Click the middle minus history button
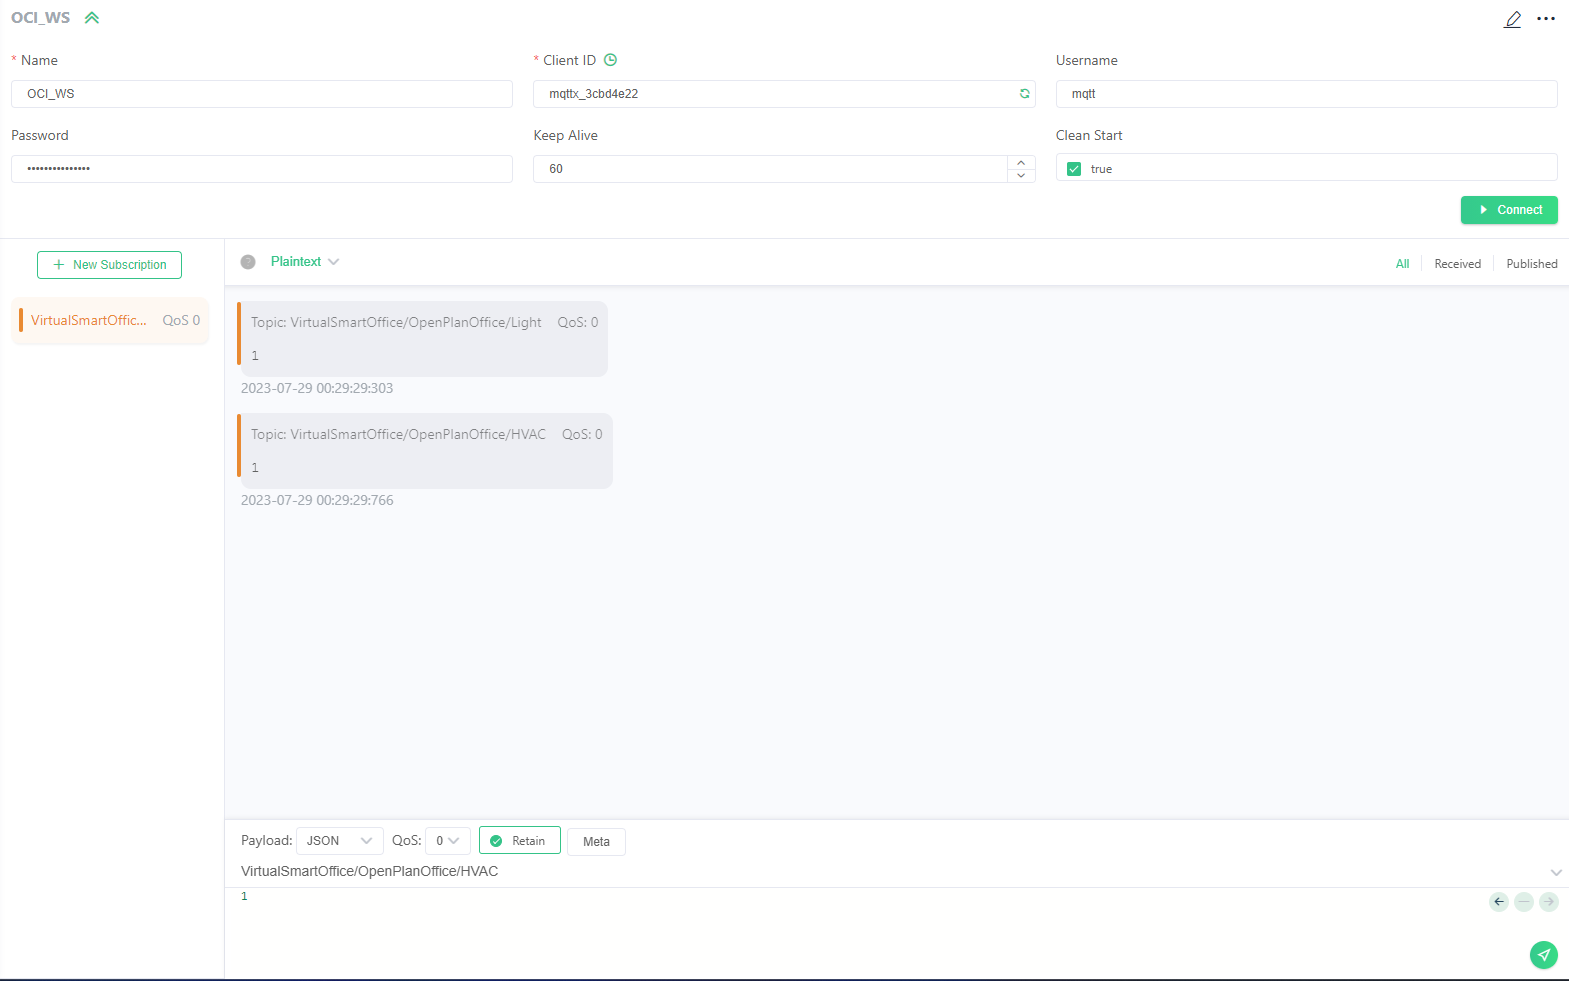Image resolution: width=1569 pixels, height=981 pixels. click(x=1524, y=902)
